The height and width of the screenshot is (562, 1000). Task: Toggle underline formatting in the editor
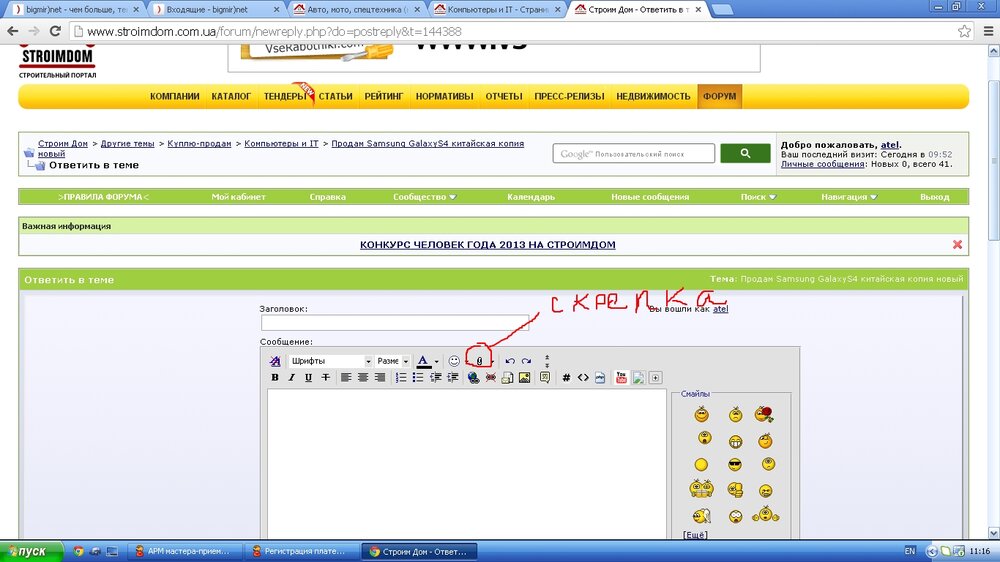pos(308,378)
